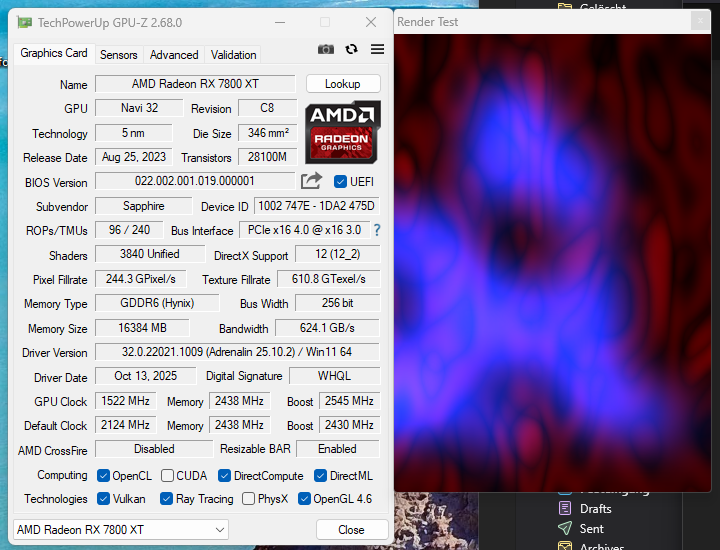Image resolution: width=720 pixels, height=550 pixels.
Task: Click the Bus Interface question mark
Action: tap(377, 230)
